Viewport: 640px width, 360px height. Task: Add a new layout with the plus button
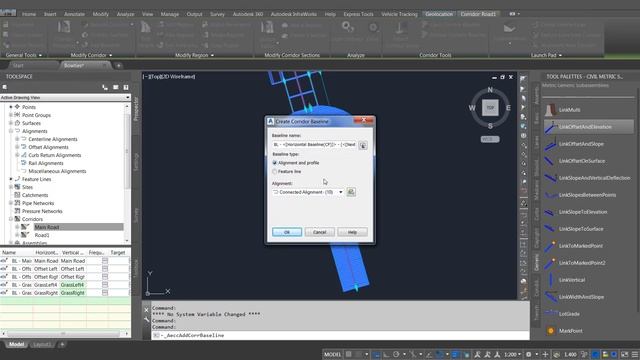62,345
